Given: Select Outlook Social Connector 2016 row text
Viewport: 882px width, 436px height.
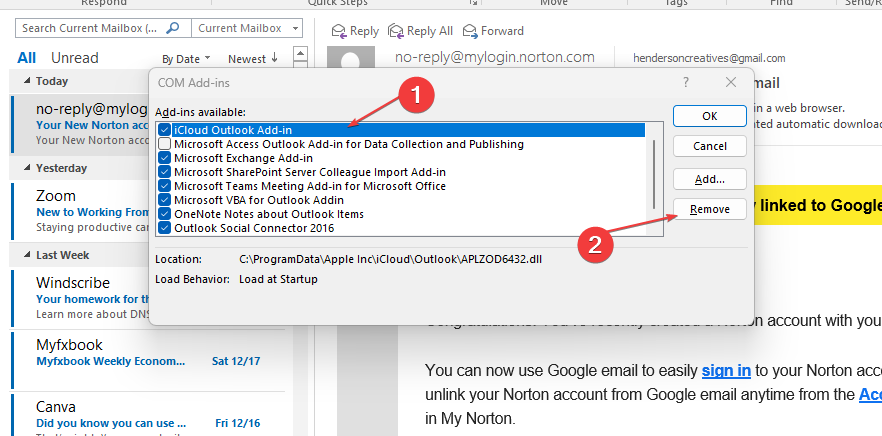Looking at the screenshot, I should click(x=254, y=228).
